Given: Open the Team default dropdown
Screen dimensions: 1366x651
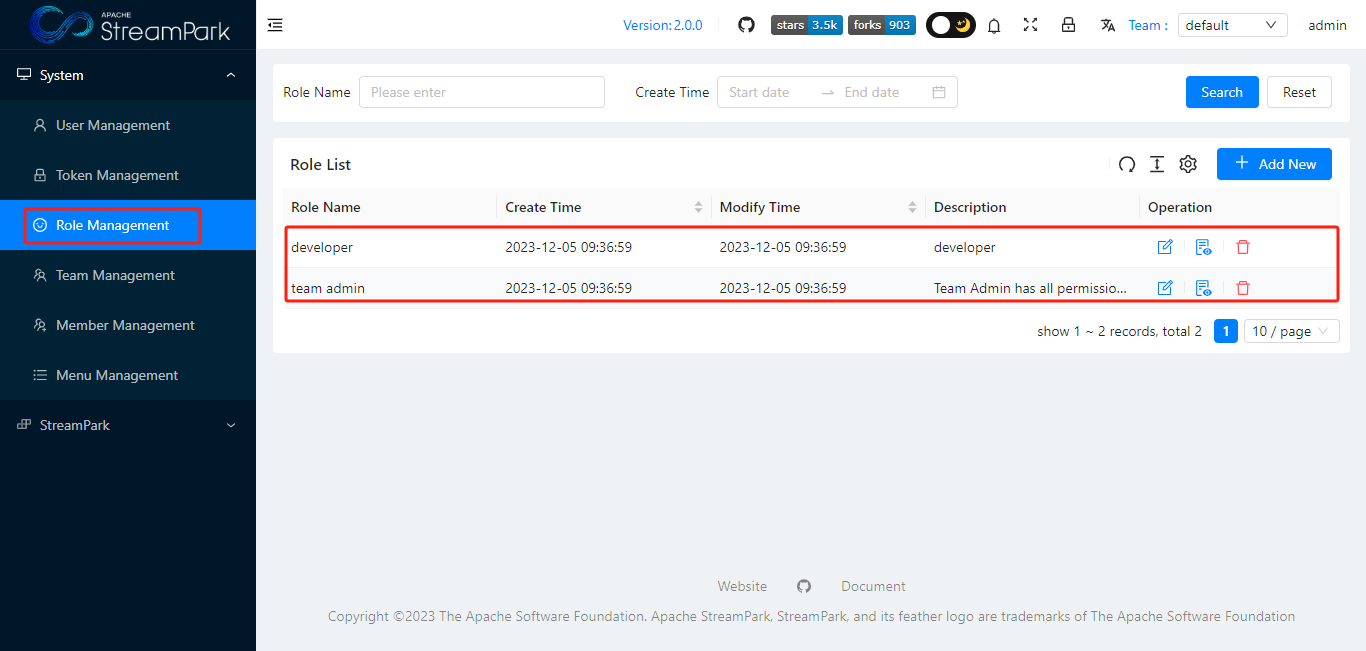Looking at the screenshot, I should [x=1232, y=25].
